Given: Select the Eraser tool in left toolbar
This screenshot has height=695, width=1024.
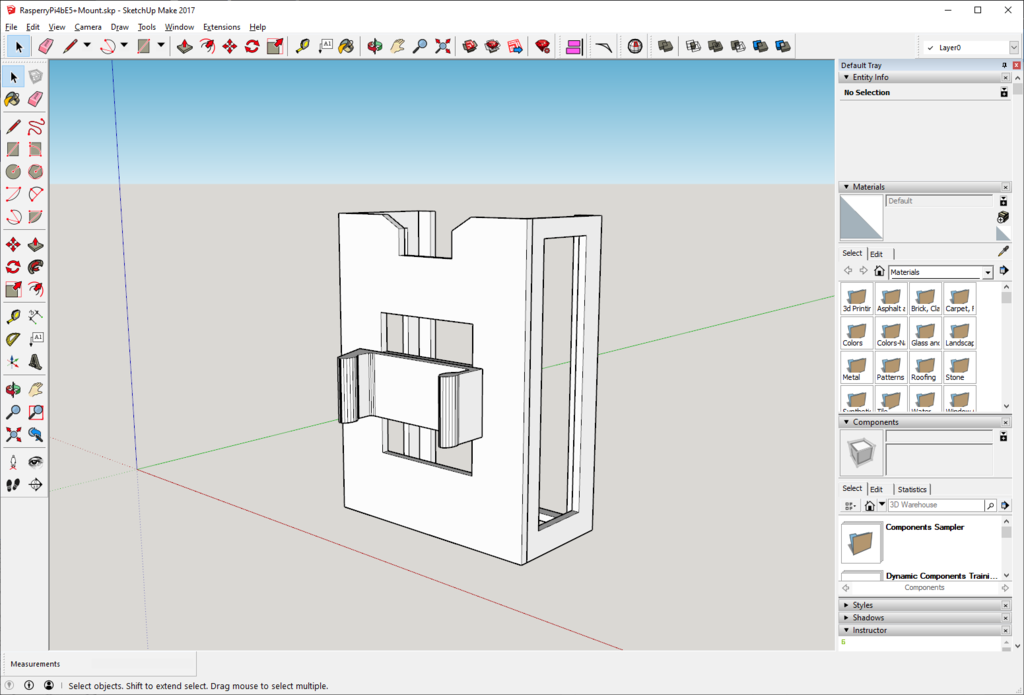Looking at the screenshot, I should click(x=35, y=99).
